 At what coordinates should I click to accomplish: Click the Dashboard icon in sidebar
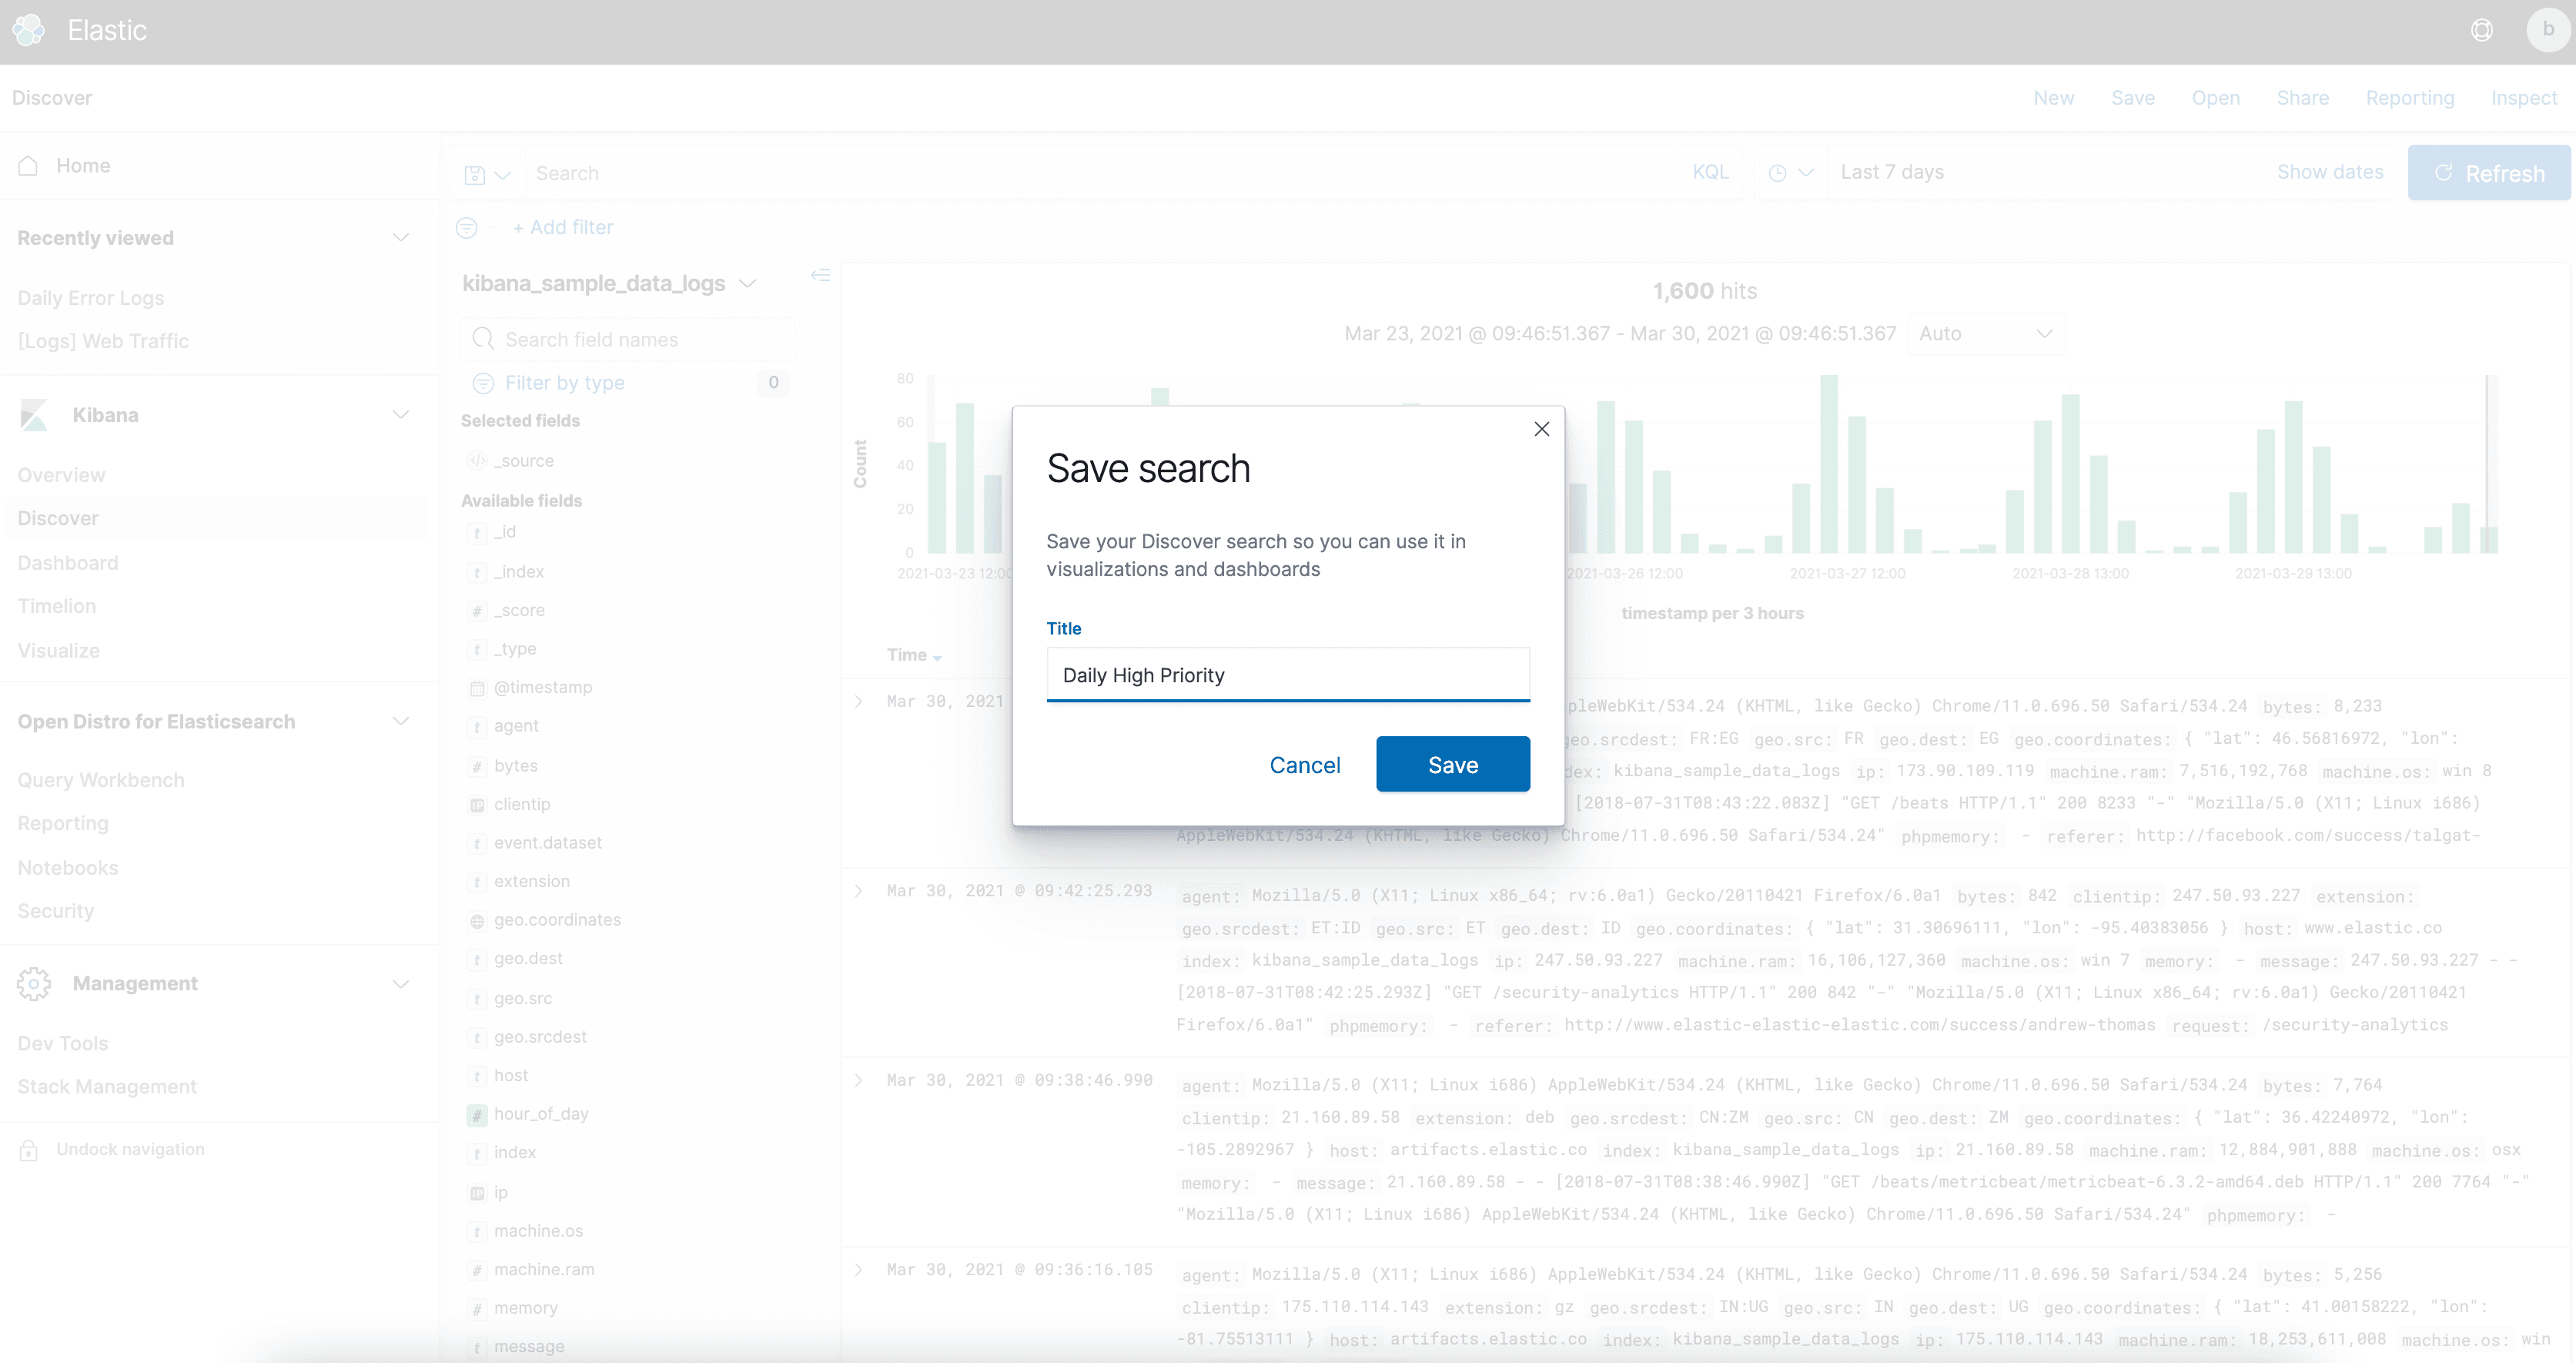[69, 561]
